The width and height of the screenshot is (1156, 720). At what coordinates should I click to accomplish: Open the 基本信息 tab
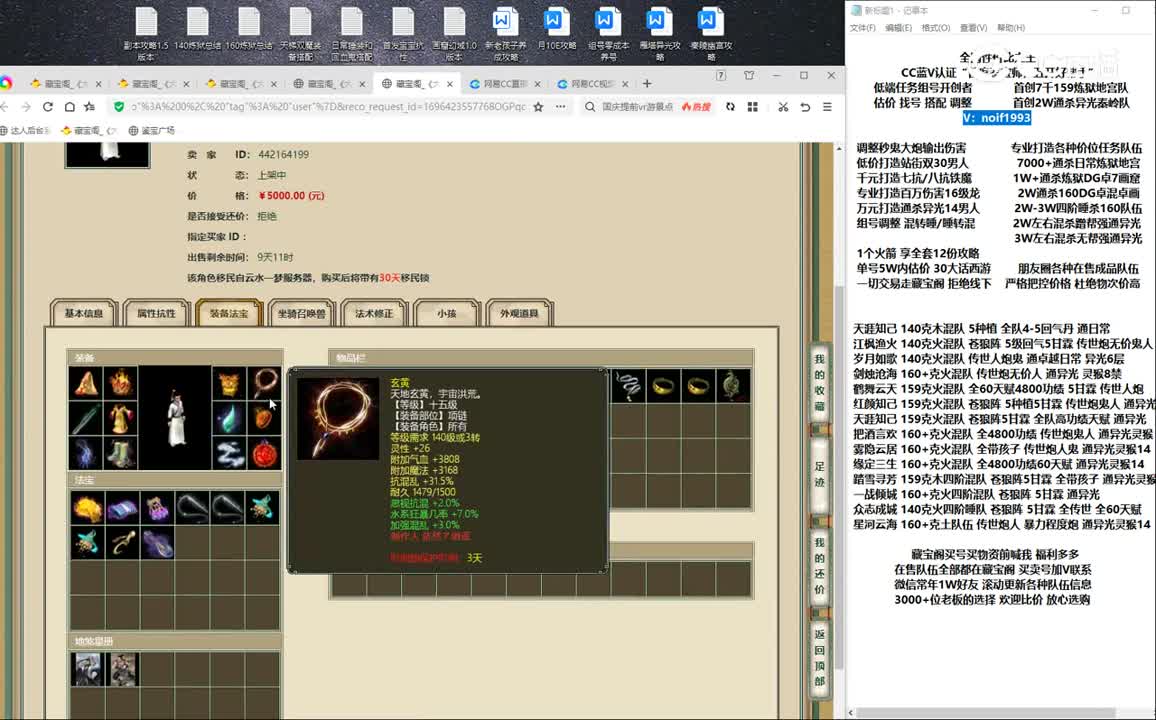[x=84, y=313]
